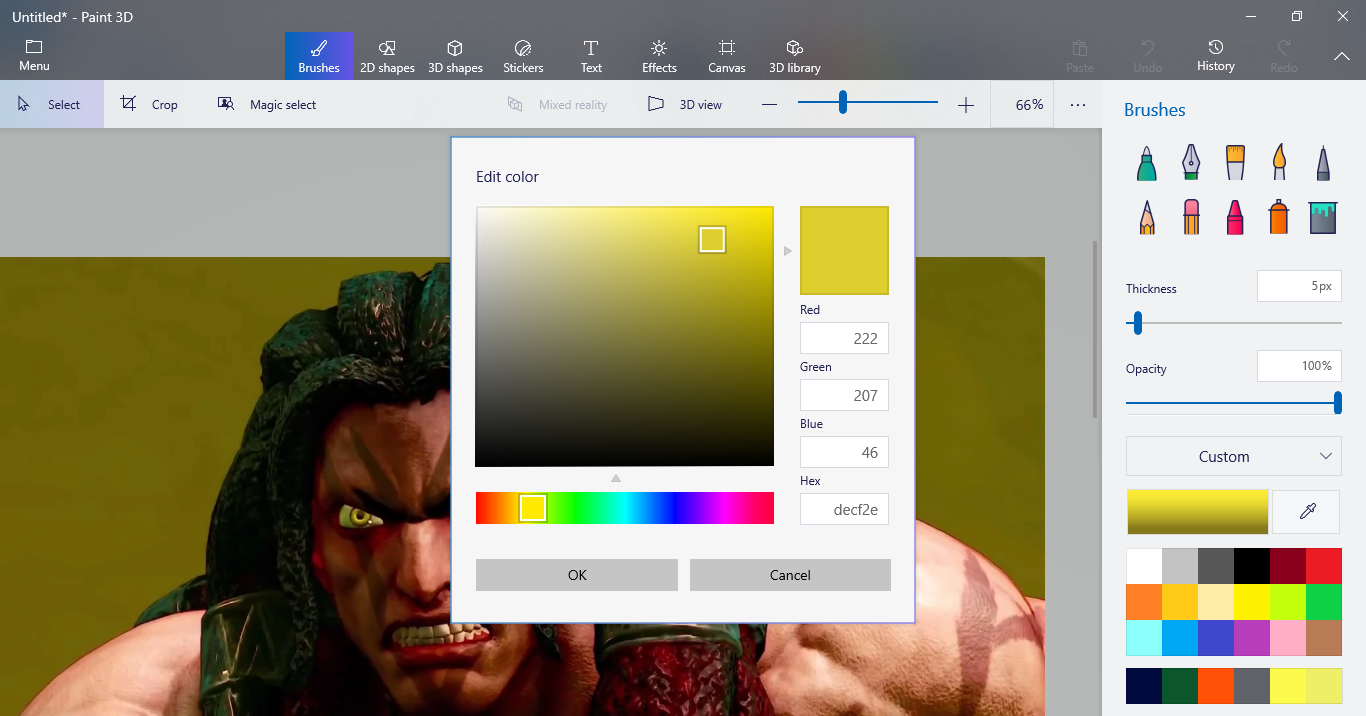
Task: Select the Eraser tool
Action: (1190, 217)
